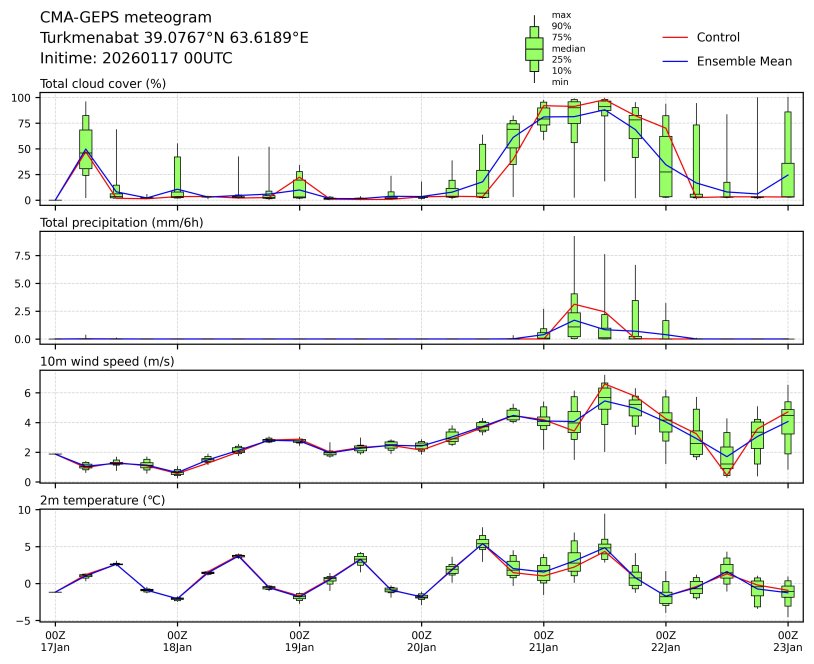Click the Total cloud cover (%) panel title

(103, 83)
